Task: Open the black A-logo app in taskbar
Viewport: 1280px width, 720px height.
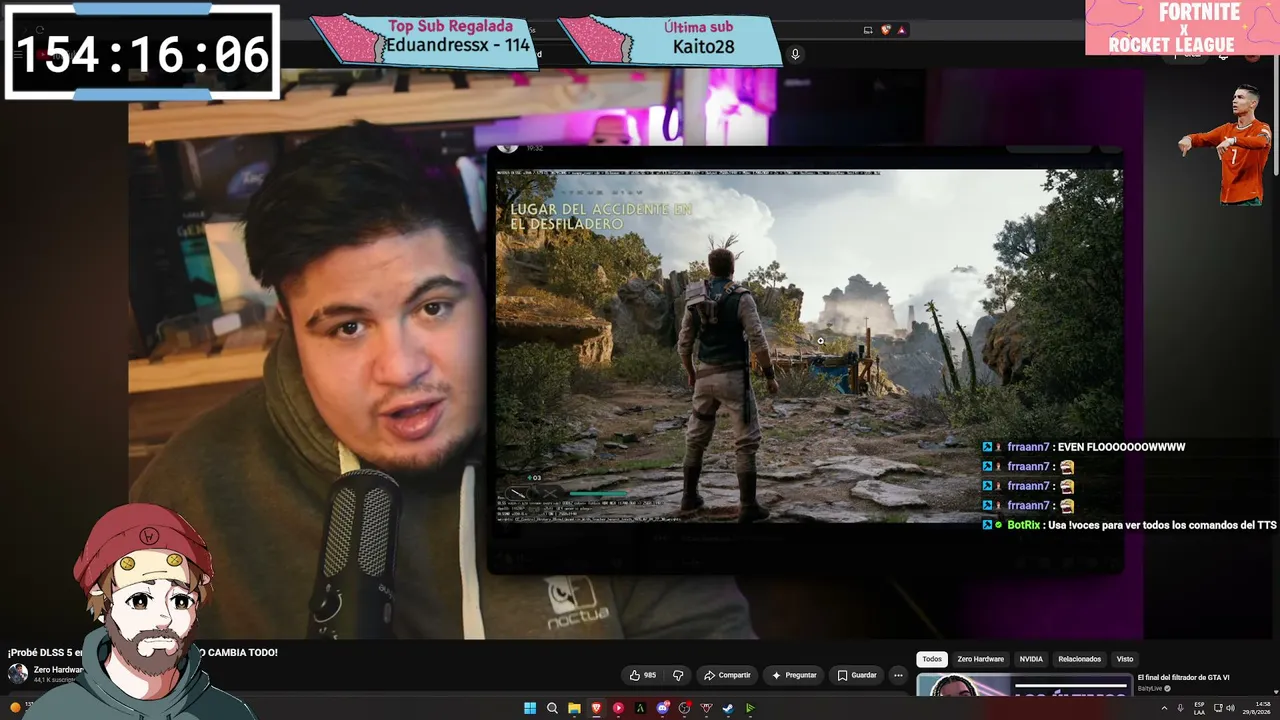Action: pos(640,708)
